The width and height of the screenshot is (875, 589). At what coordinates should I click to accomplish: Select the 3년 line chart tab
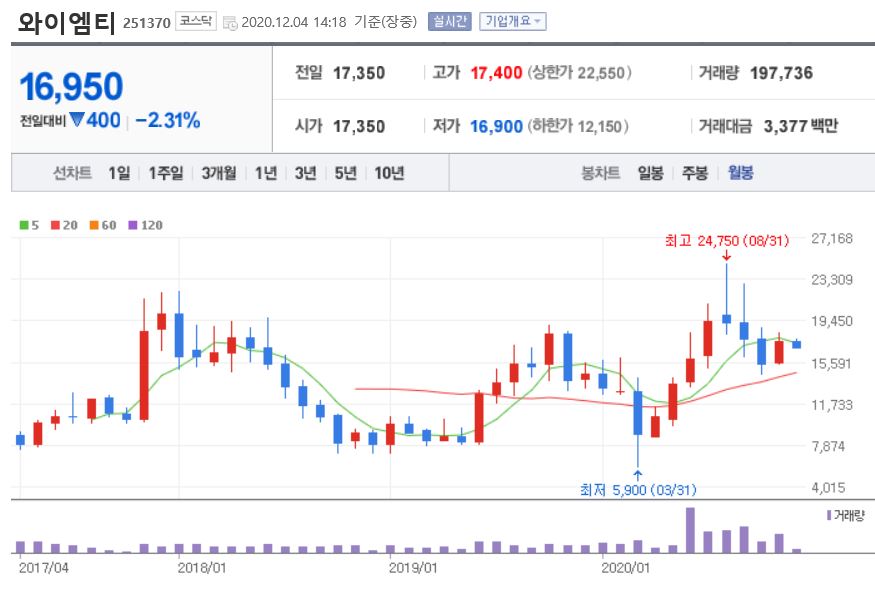click(305, 173)
